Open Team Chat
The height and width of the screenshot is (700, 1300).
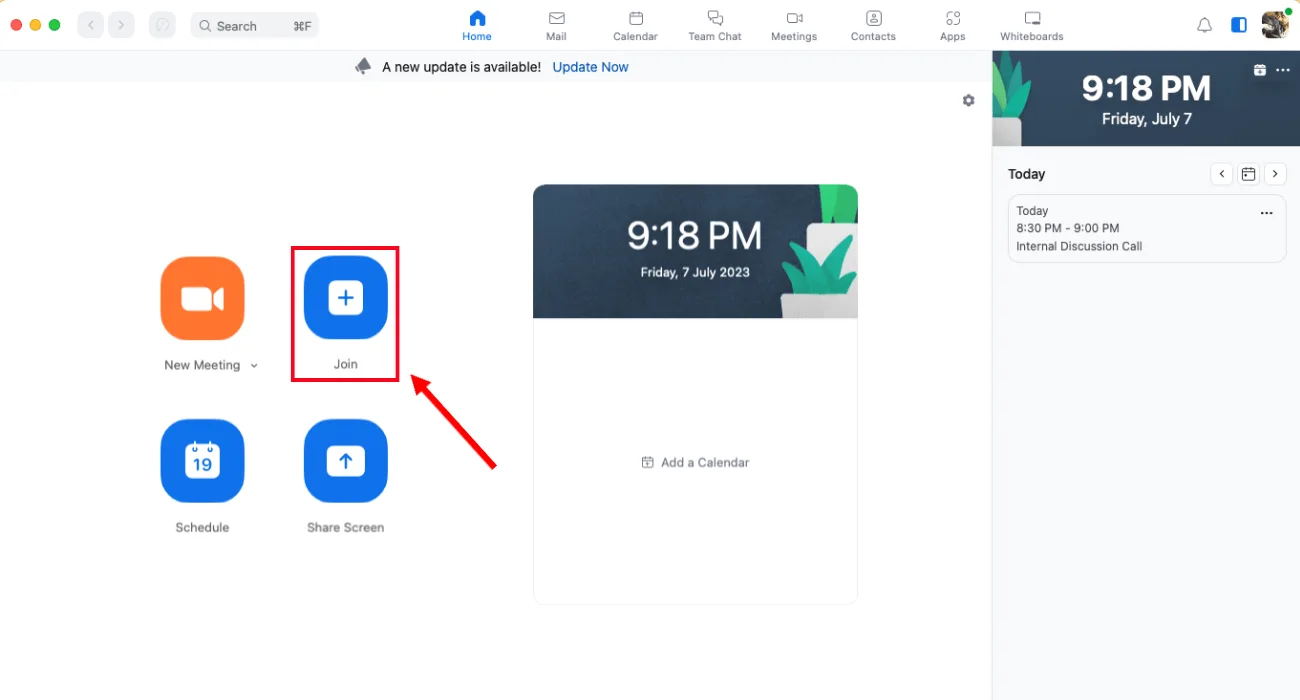[714, 25]
